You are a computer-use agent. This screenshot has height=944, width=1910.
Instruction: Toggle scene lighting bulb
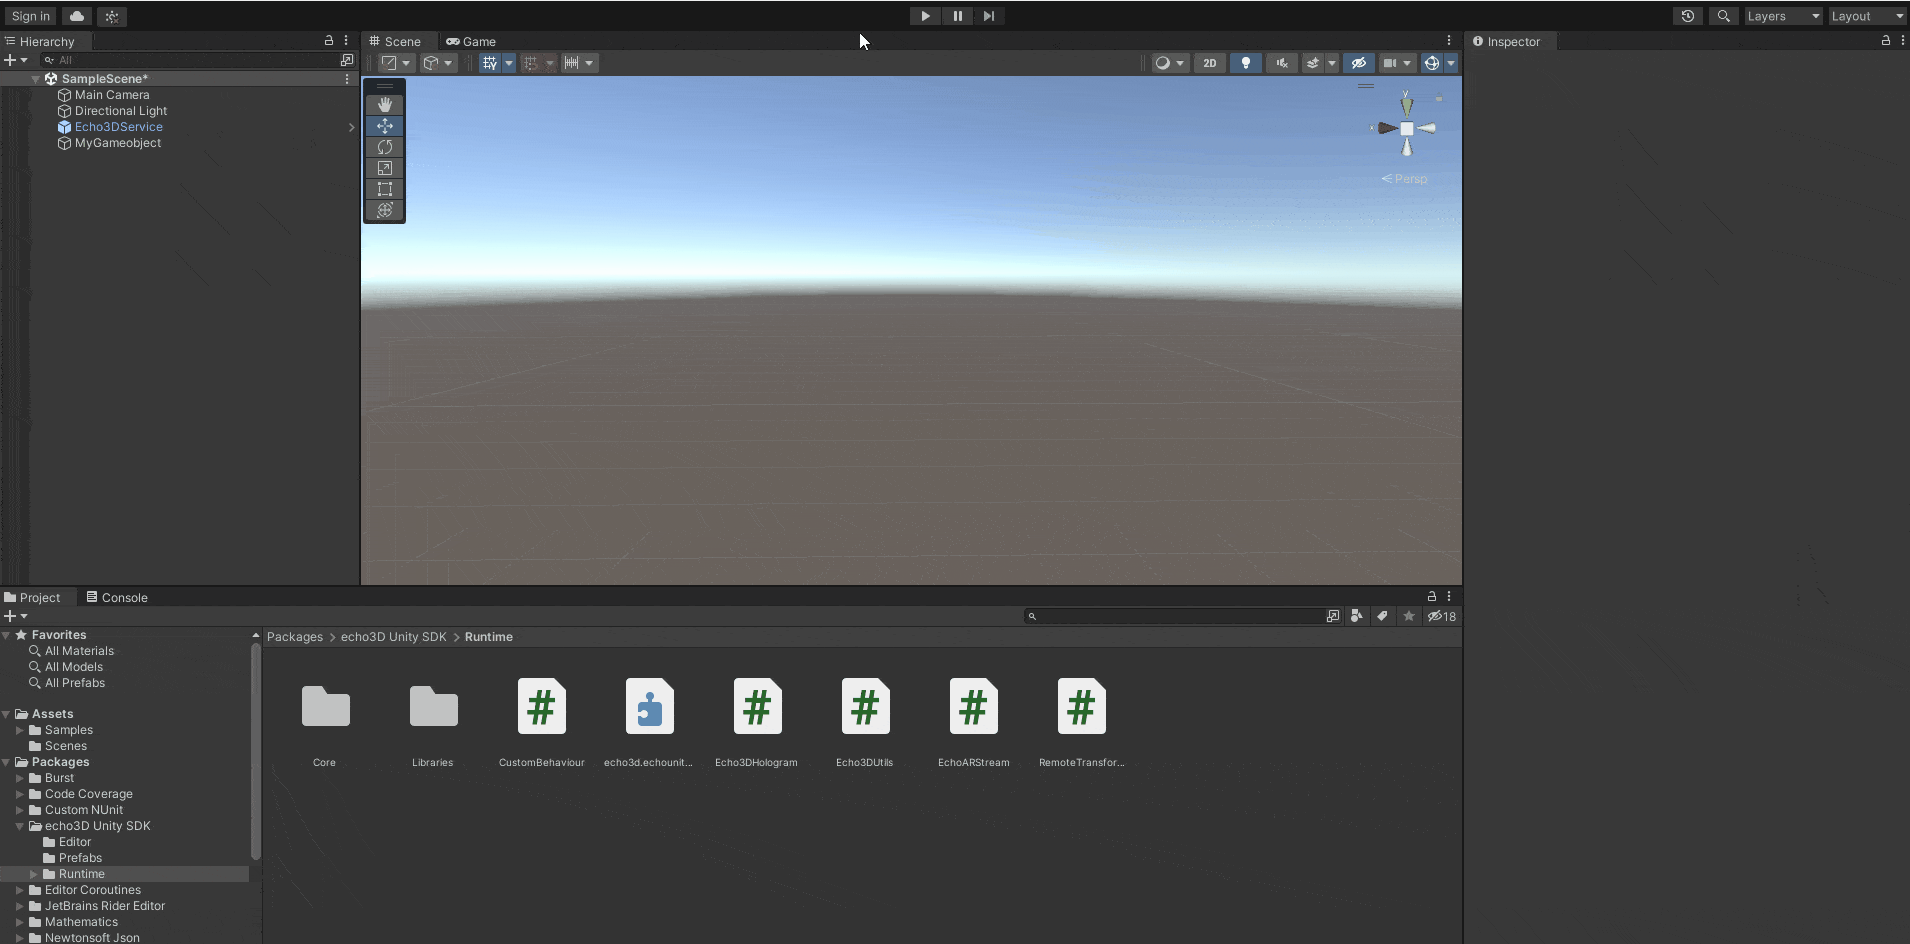(1245, 63)
